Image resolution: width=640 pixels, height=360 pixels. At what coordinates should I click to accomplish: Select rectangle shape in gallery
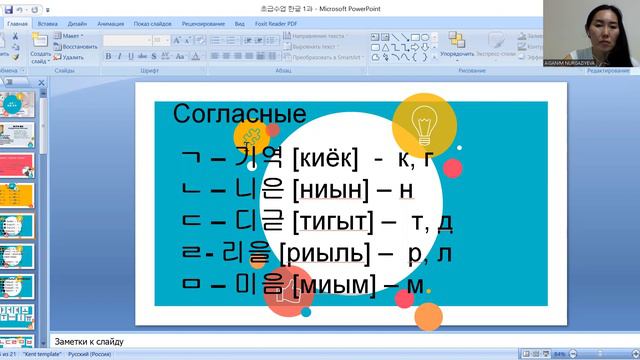[415, 38]
